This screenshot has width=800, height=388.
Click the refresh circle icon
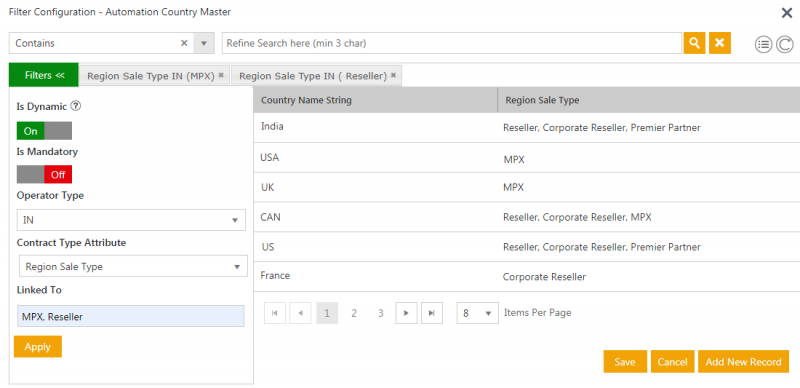click(785, 45)
